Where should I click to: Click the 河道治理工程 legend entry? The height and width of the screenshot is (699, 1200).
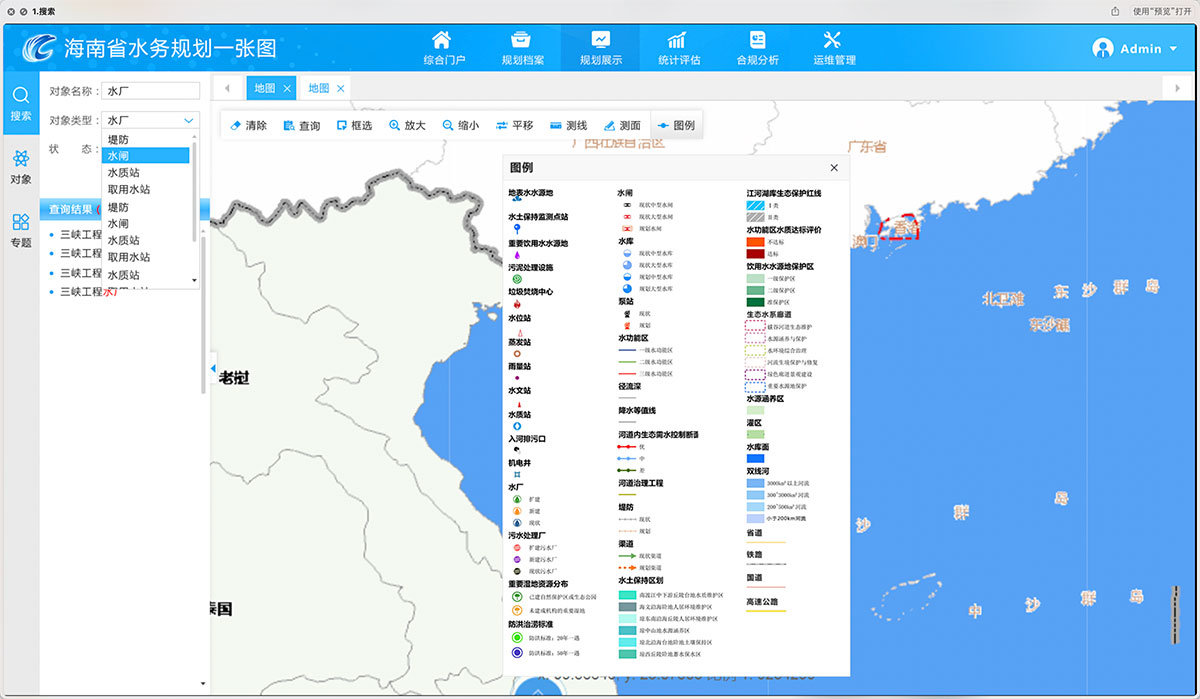click(641, 483)
